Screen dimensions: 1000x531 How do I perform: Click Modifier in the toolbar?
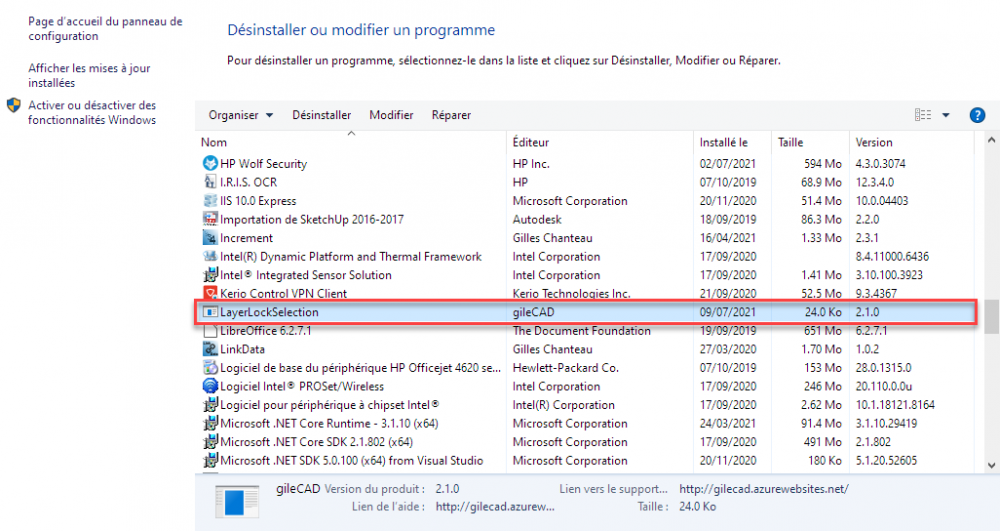(x=391, y=115)
